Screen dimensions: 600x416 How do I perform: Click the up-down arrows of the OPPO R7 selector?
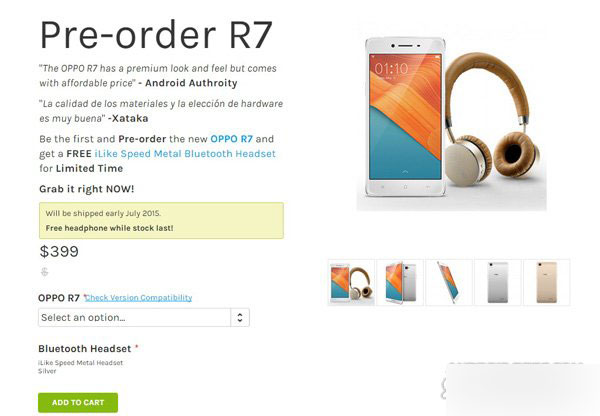[x=240, y=317]
